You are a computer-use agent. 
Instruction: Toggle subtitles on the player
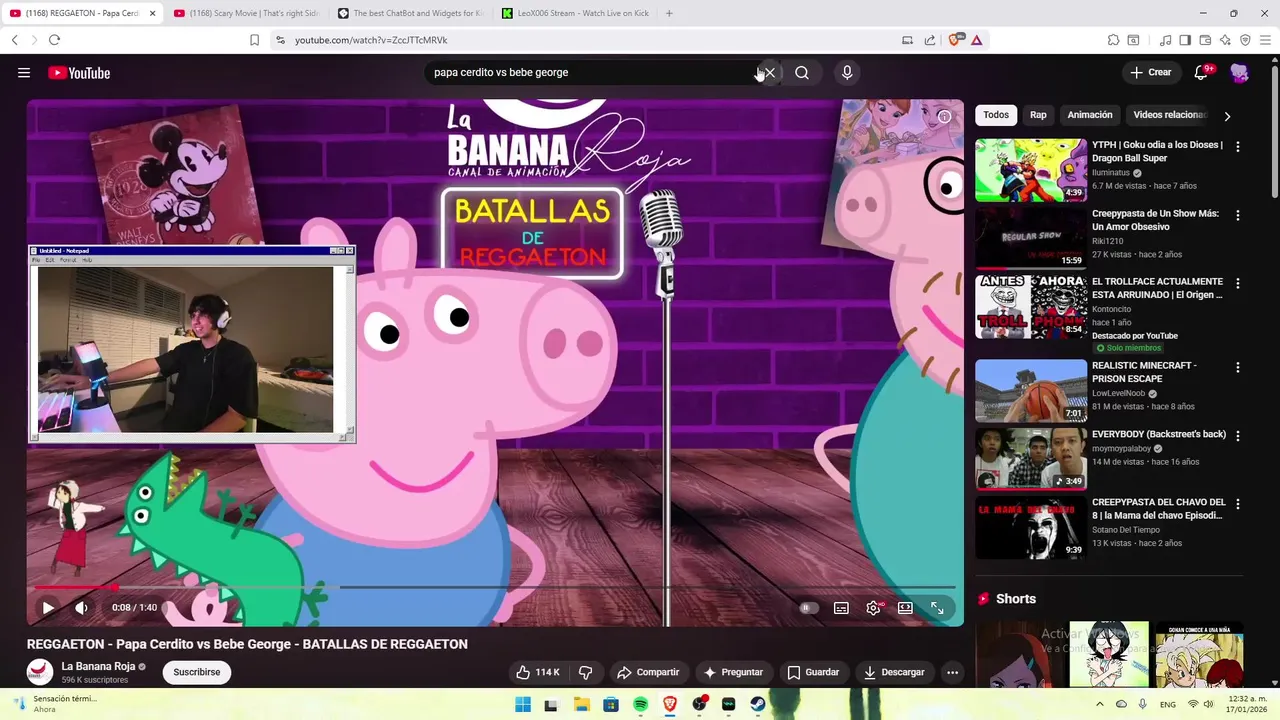(841, 608)
